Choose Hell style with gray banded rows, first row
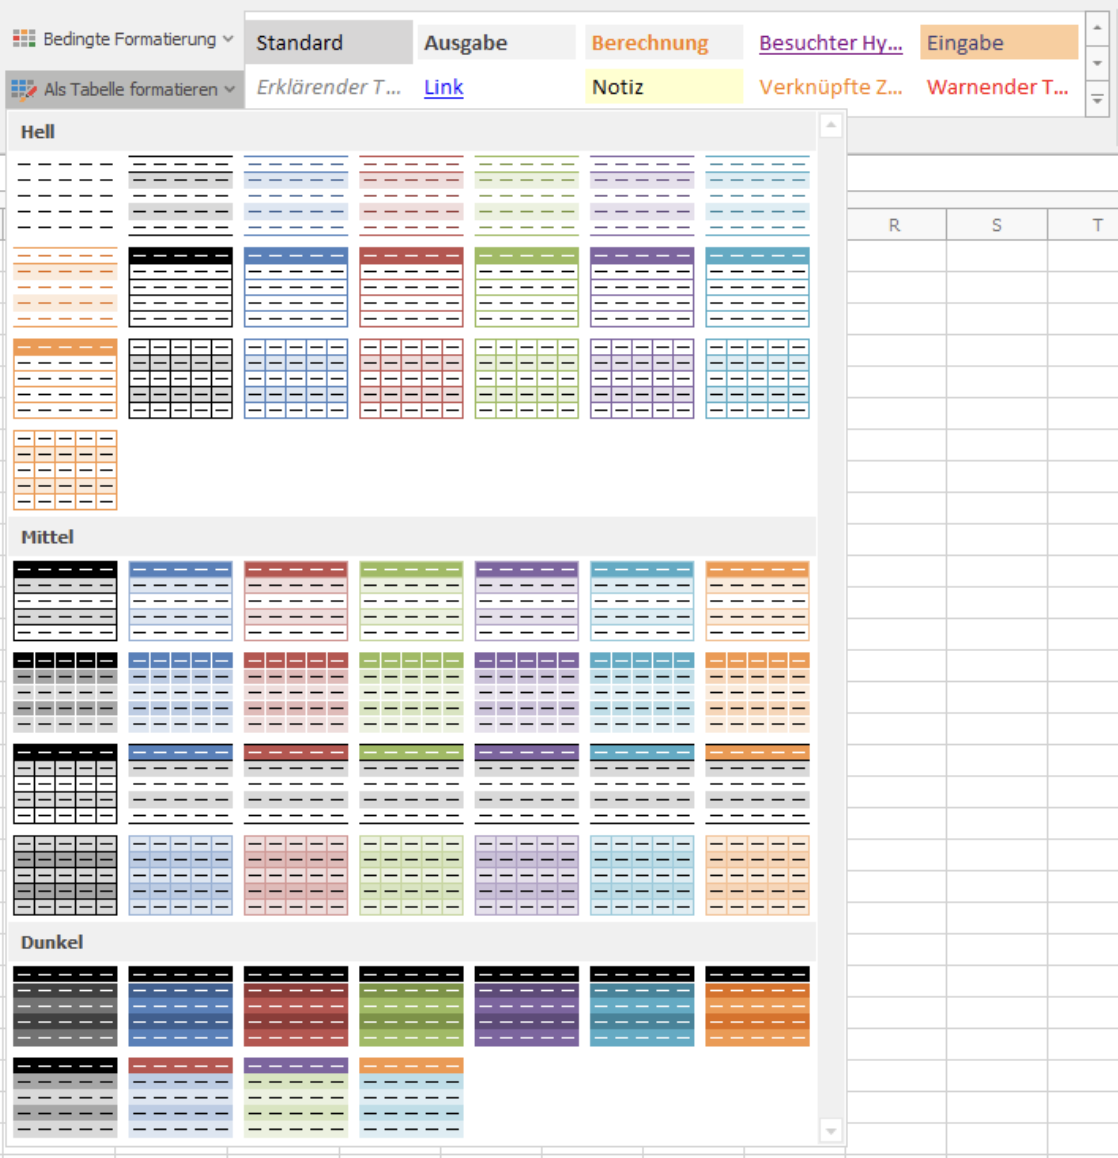 coord(180,196)
